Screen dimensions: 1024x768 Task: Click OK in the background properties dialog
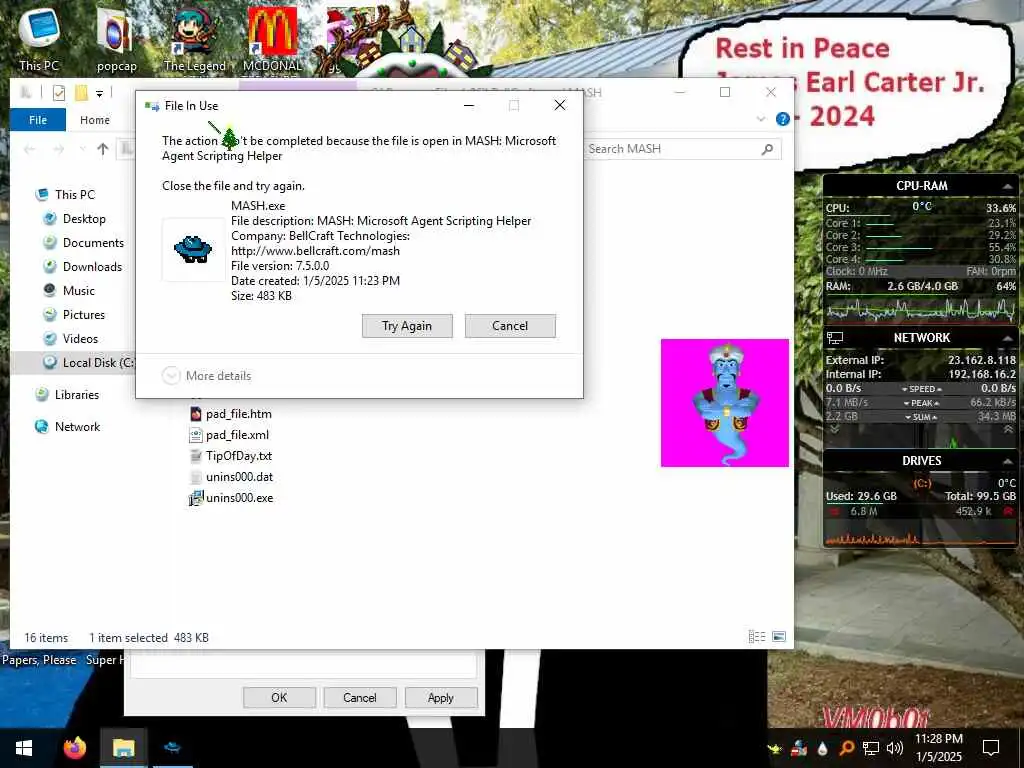point(280,697)
